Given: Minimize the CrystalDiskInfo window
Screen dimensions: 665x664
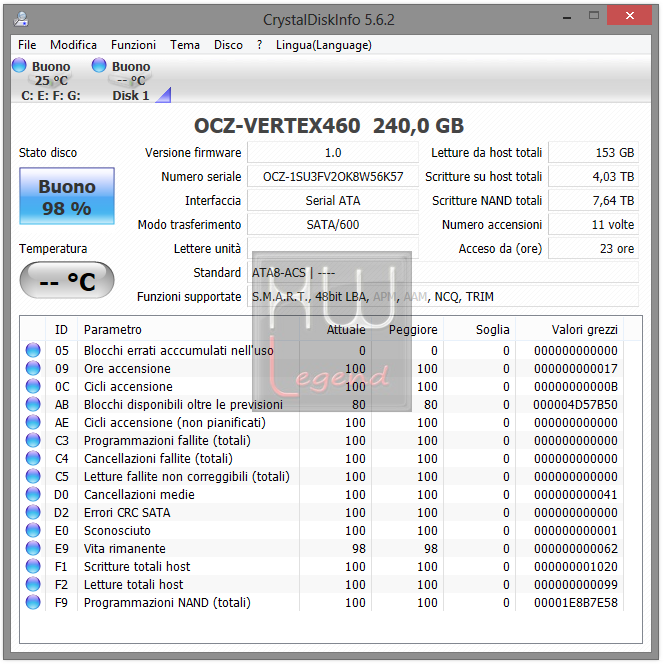Looking at the screenshot, I should (567, 17).
